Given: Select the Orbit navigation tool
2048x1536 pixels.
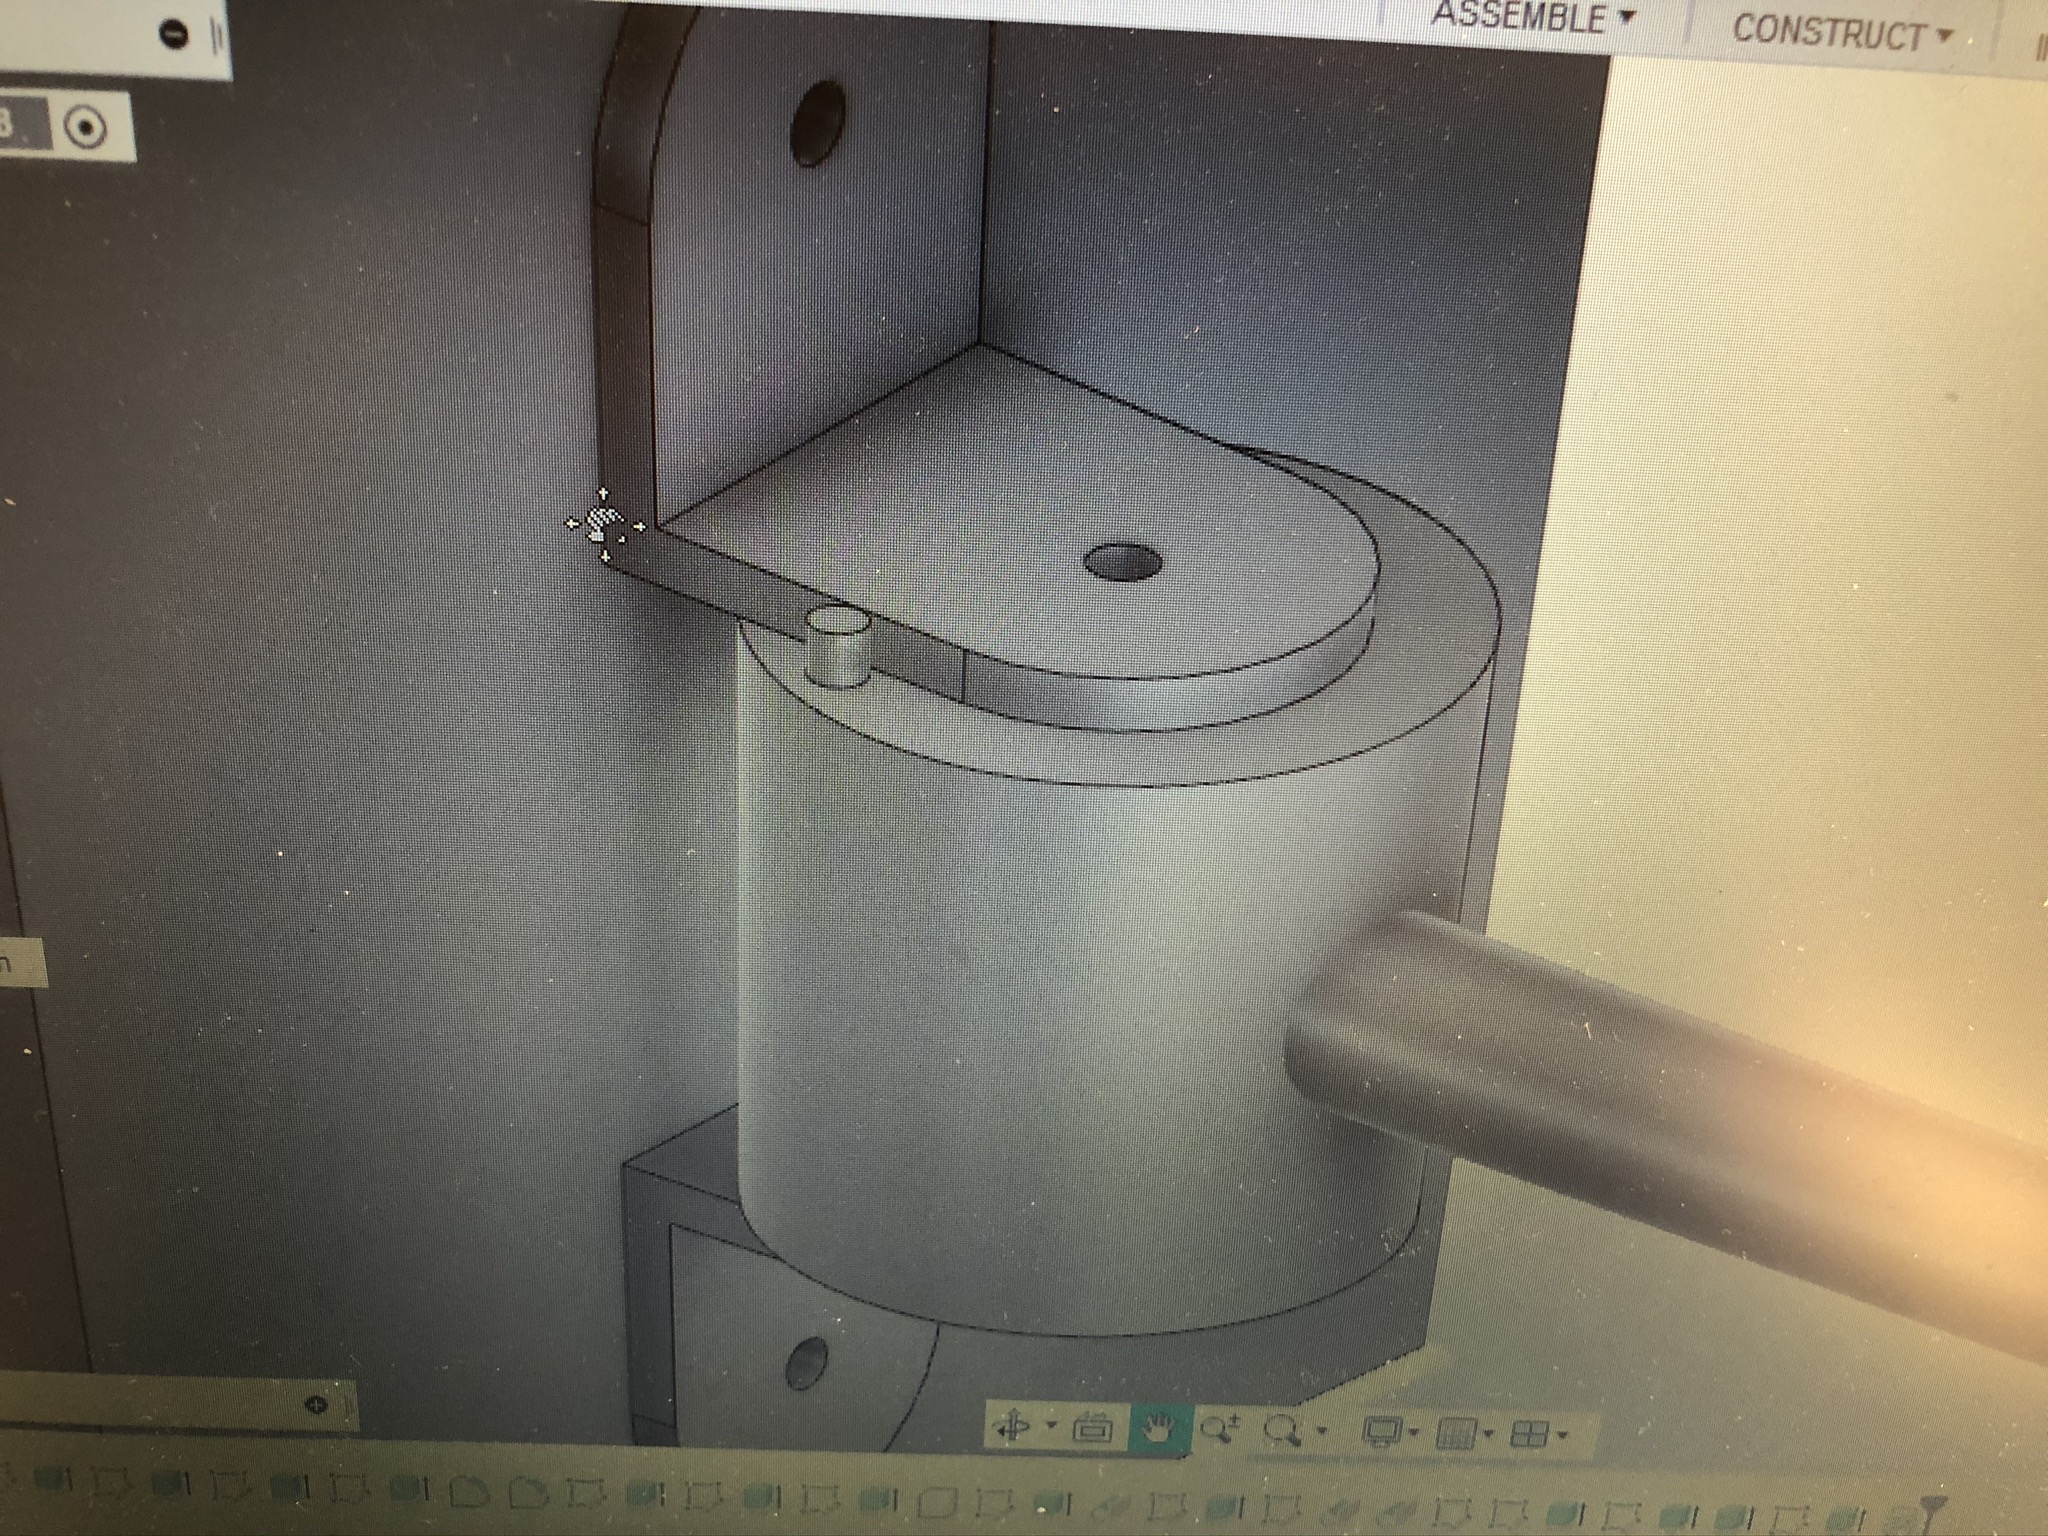Looking at the screenshot, I should [x=1011, y=1427].
